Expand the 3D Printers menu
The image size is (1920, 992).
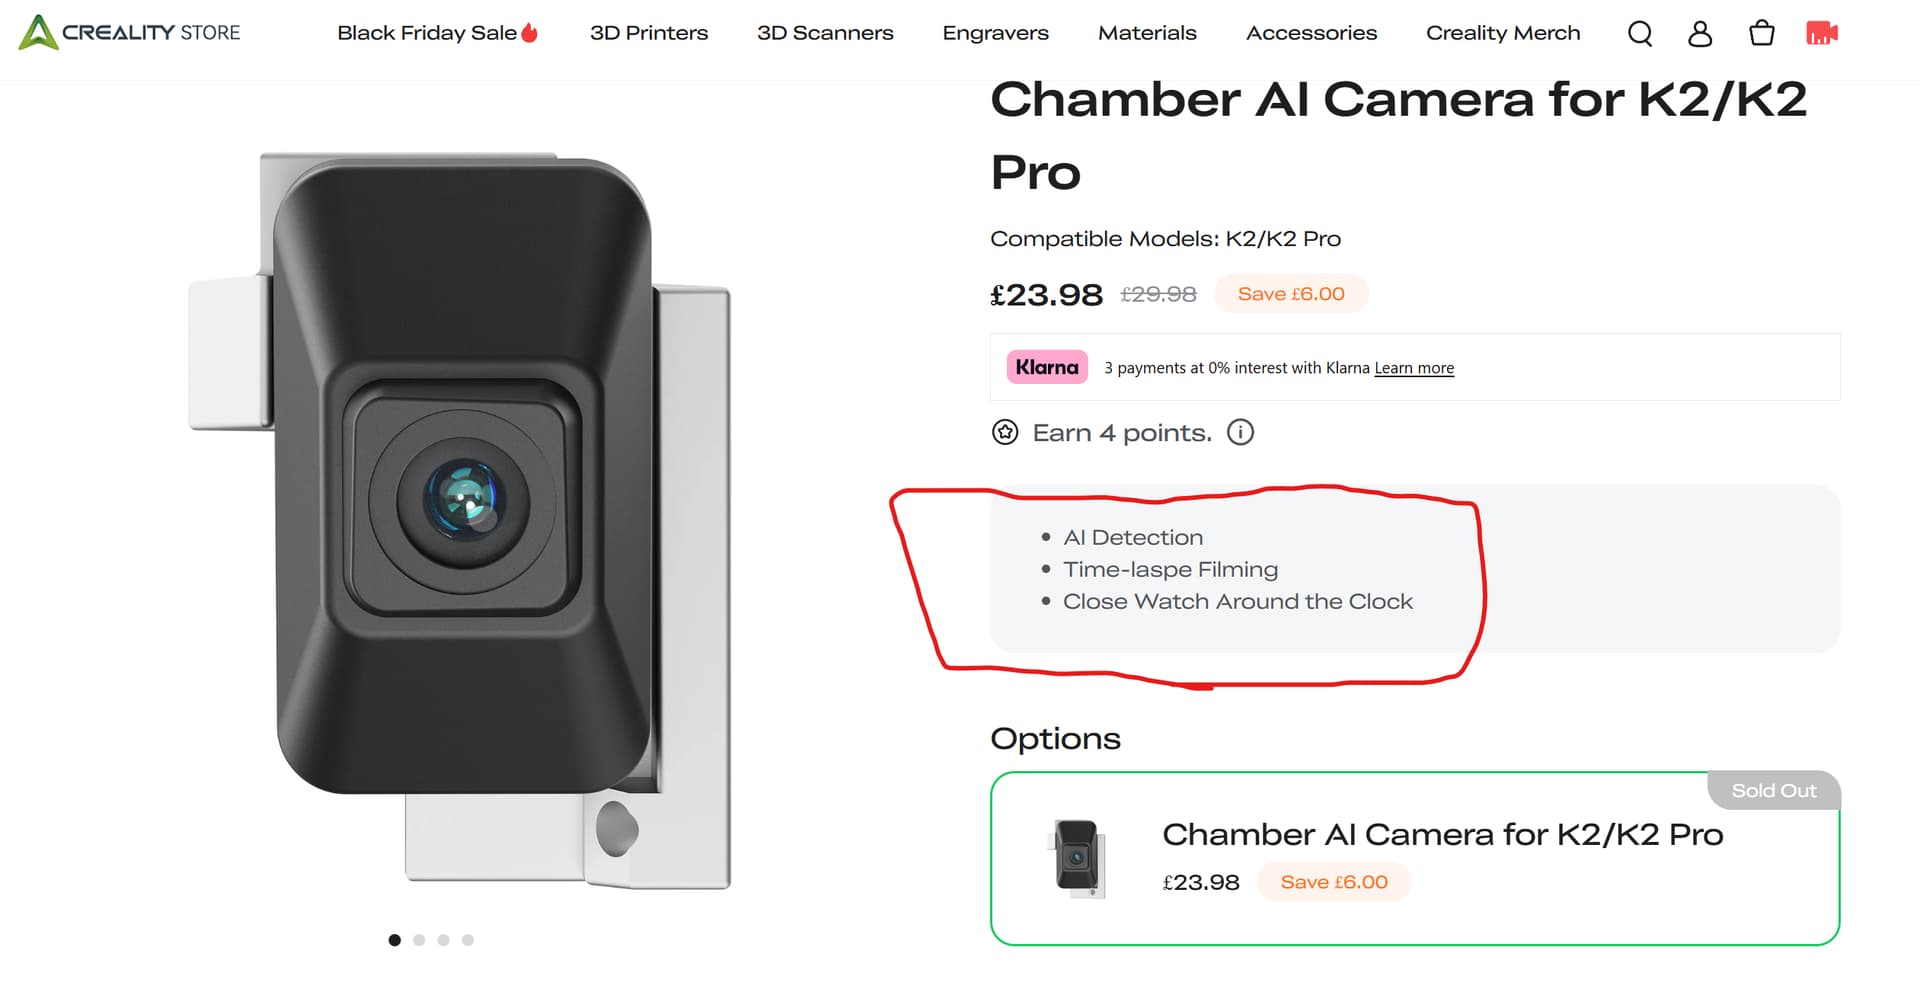tap(649, 33)
